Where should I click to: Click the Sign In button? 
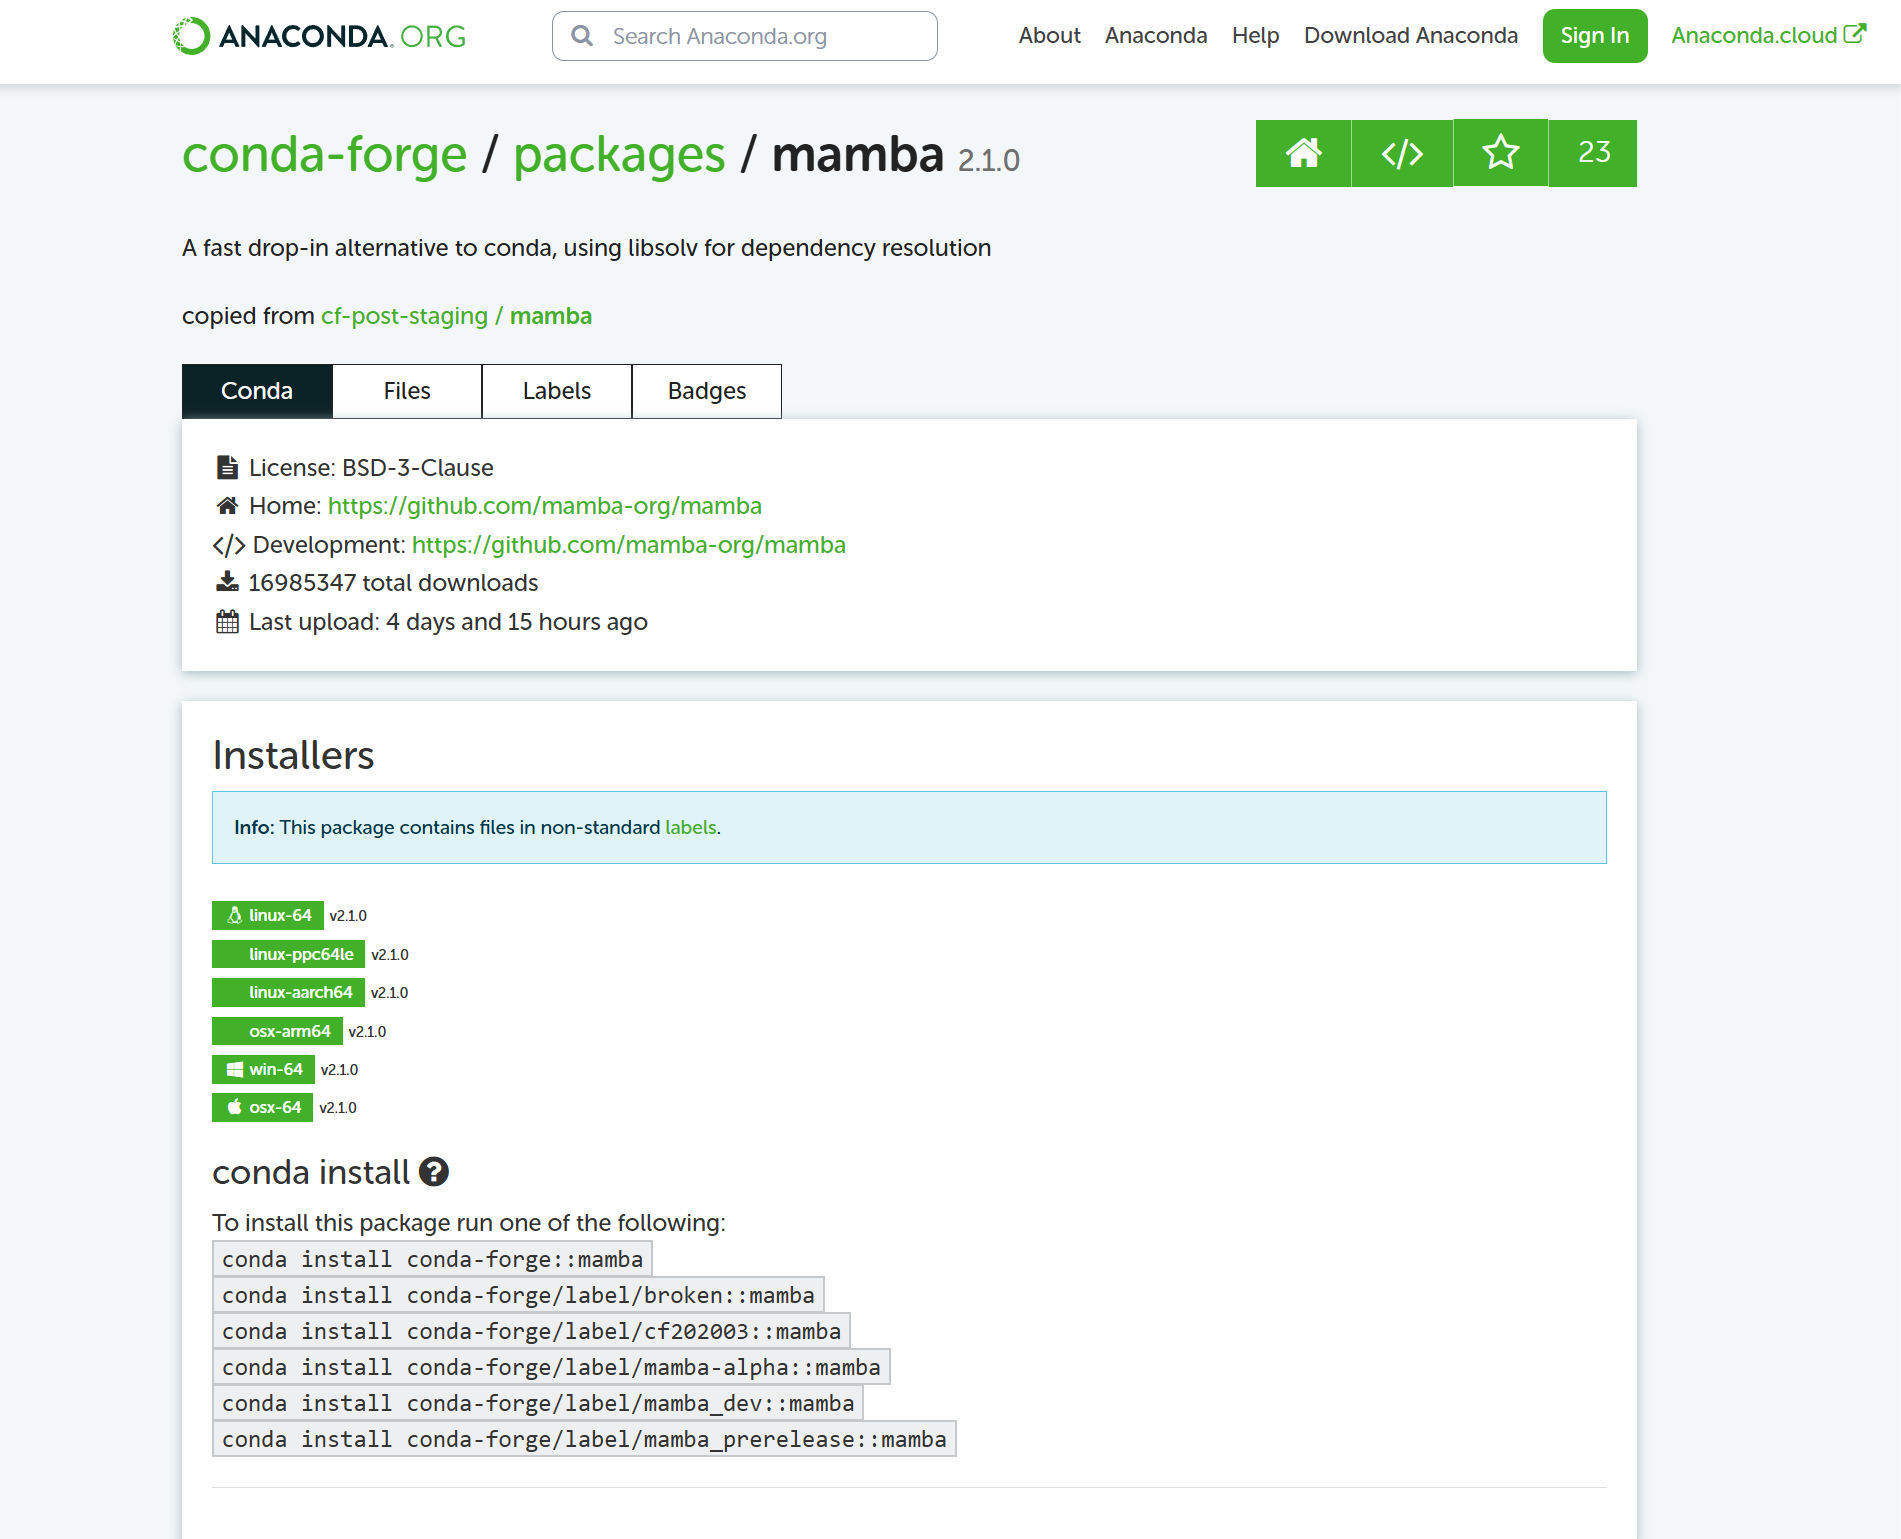tap(1594, 35)
